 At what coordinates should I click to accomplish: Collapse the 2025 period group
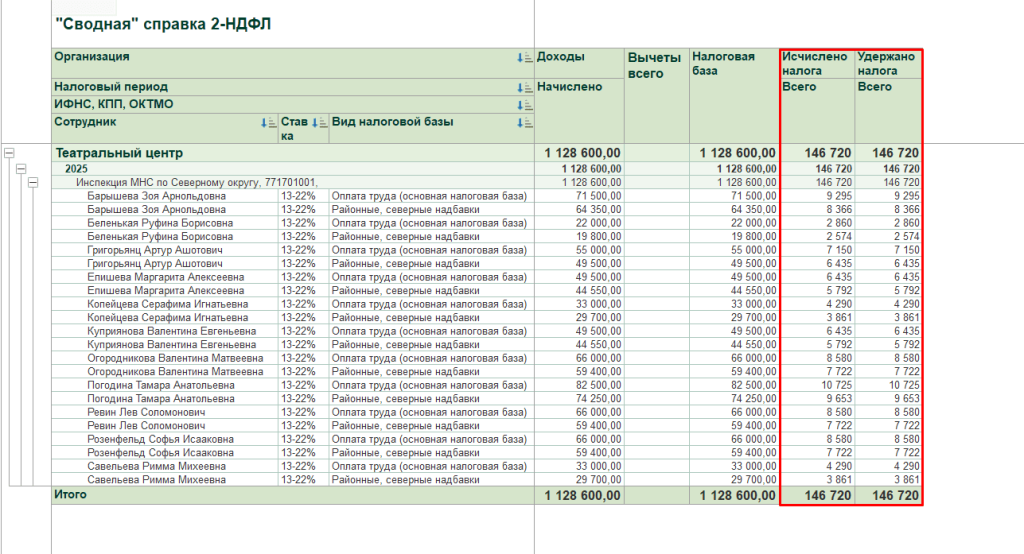click(x=21, y=169)
